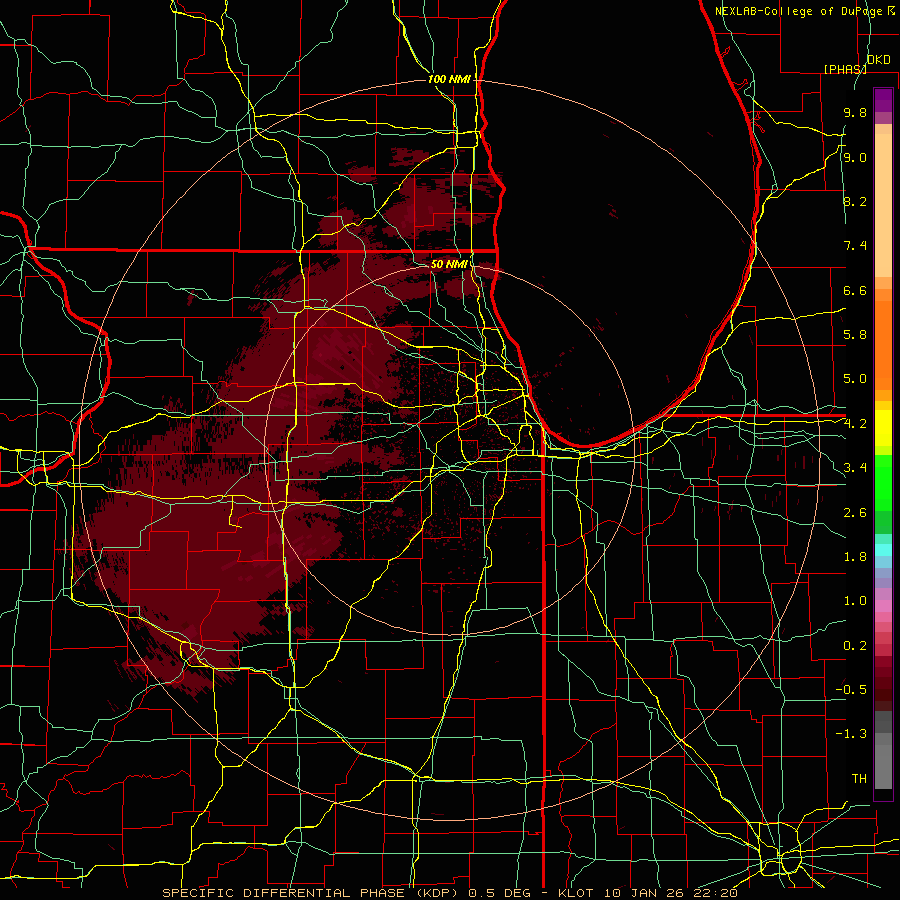
Task: Click the TH threshold label on the scale
Action: [x=859, y=779]
